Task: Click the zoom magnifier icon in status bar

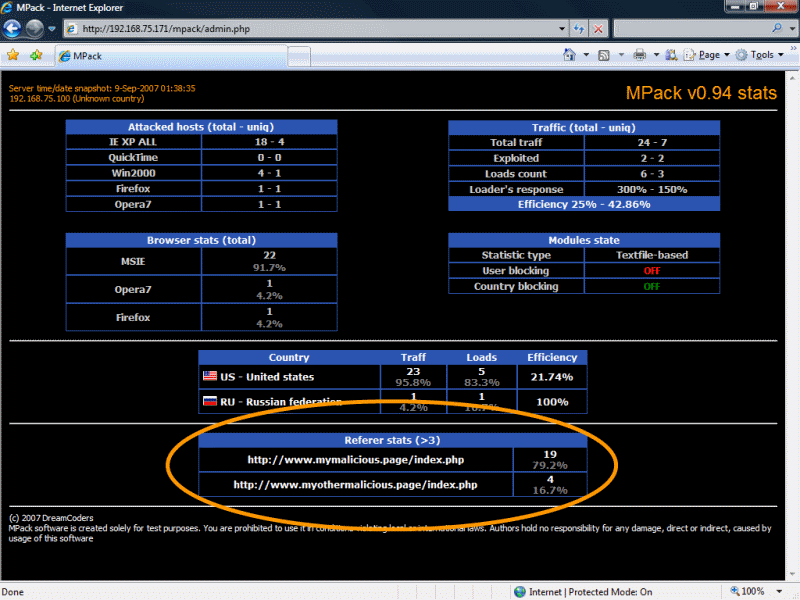Action: tap(735, 591)
